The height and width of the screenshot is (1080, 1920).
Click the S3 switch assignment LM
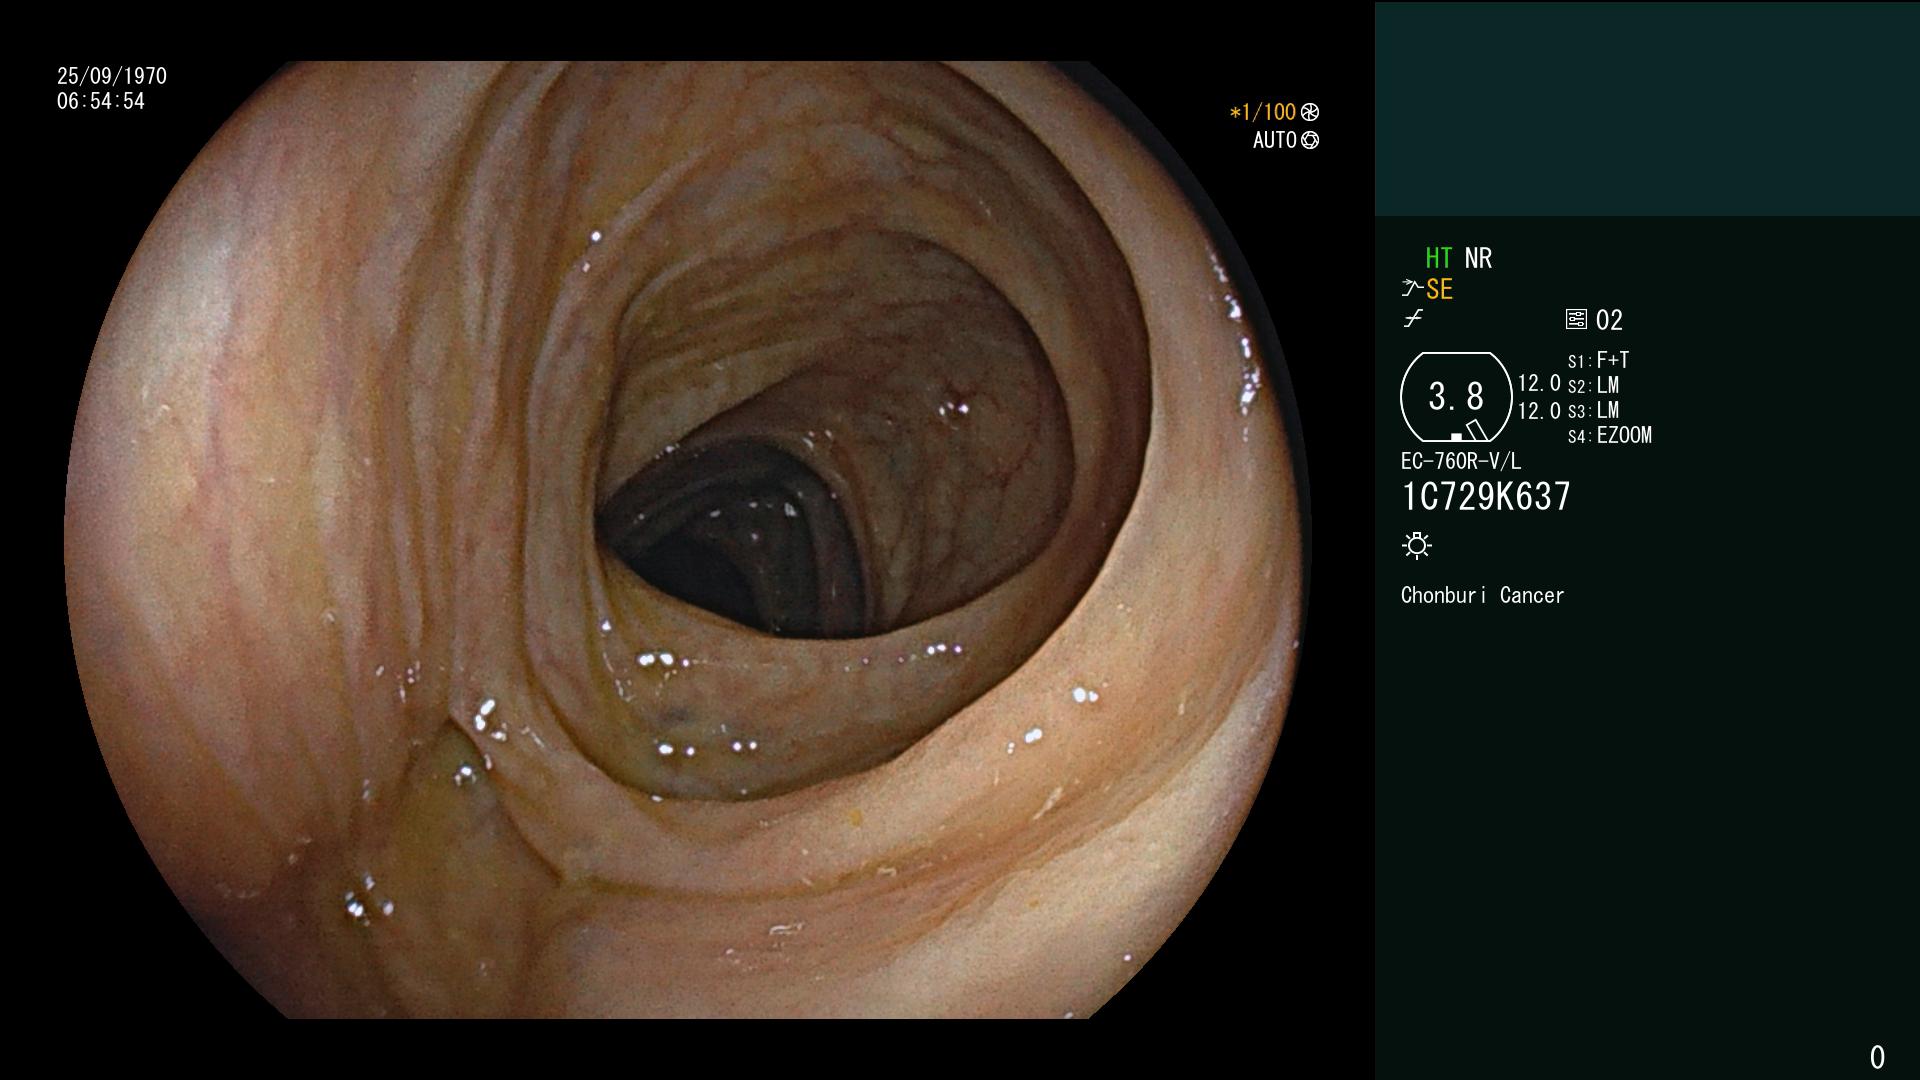[1608, 410]
